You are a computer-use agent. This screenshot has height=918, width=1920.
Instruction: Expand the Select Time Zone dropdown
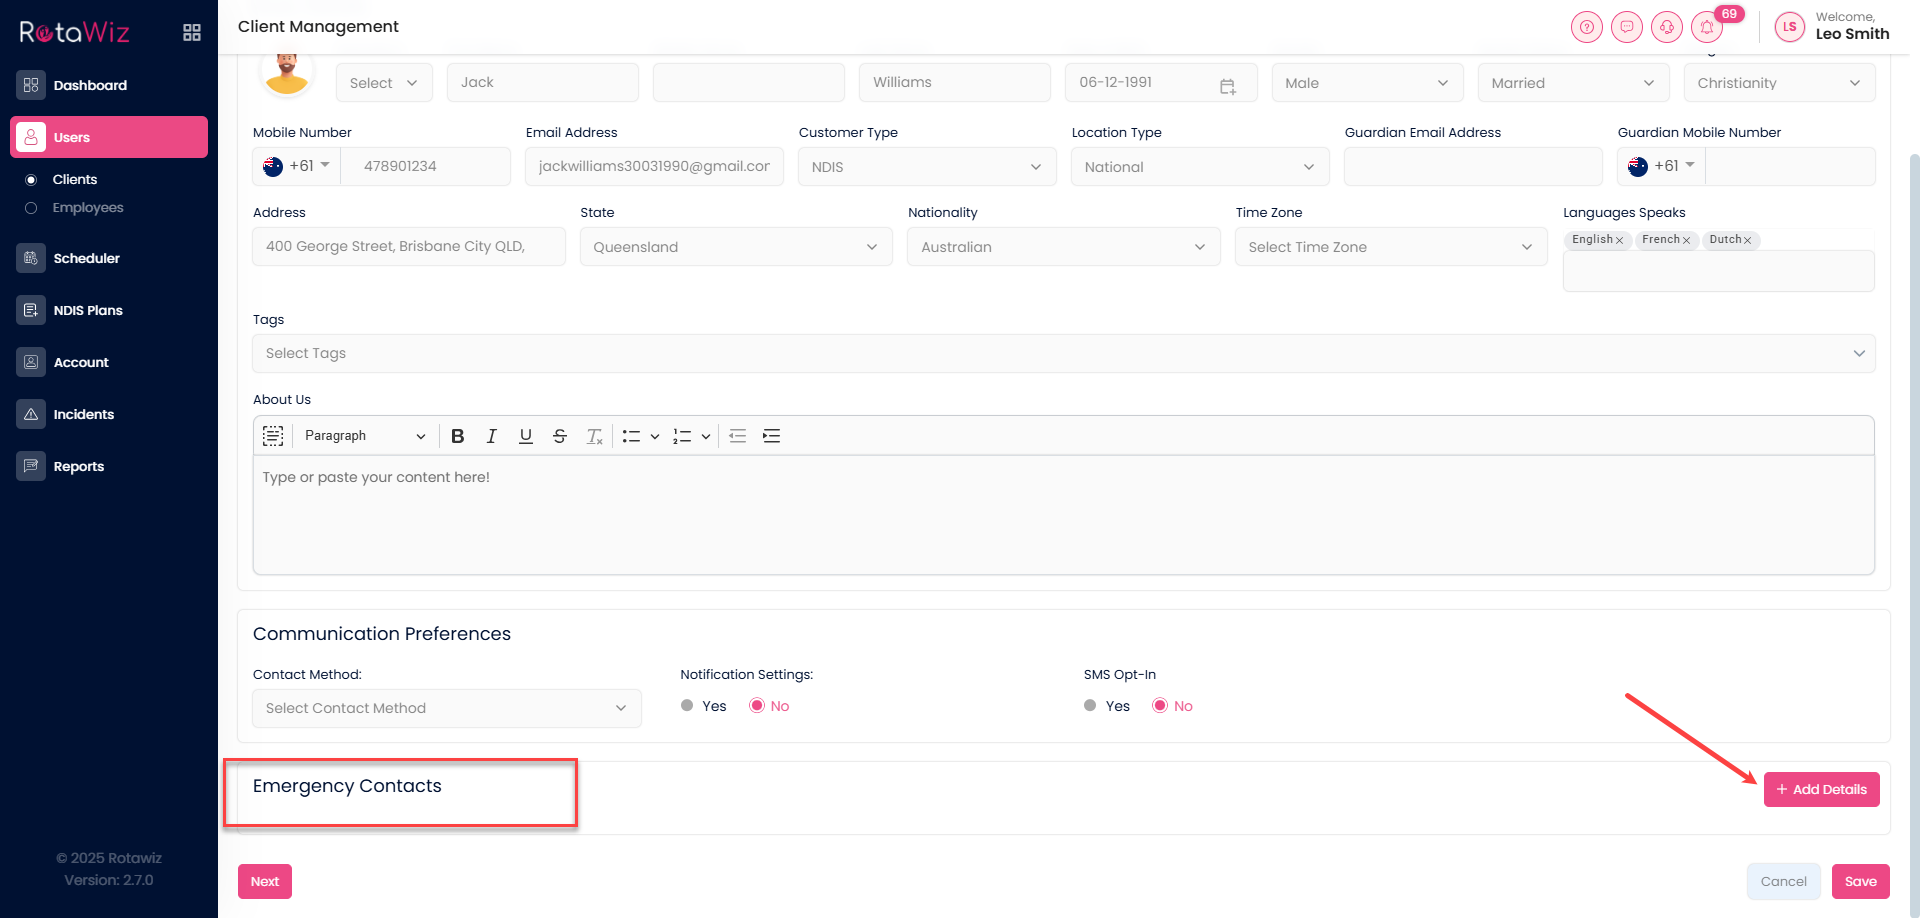click(x=1390, y=247)
